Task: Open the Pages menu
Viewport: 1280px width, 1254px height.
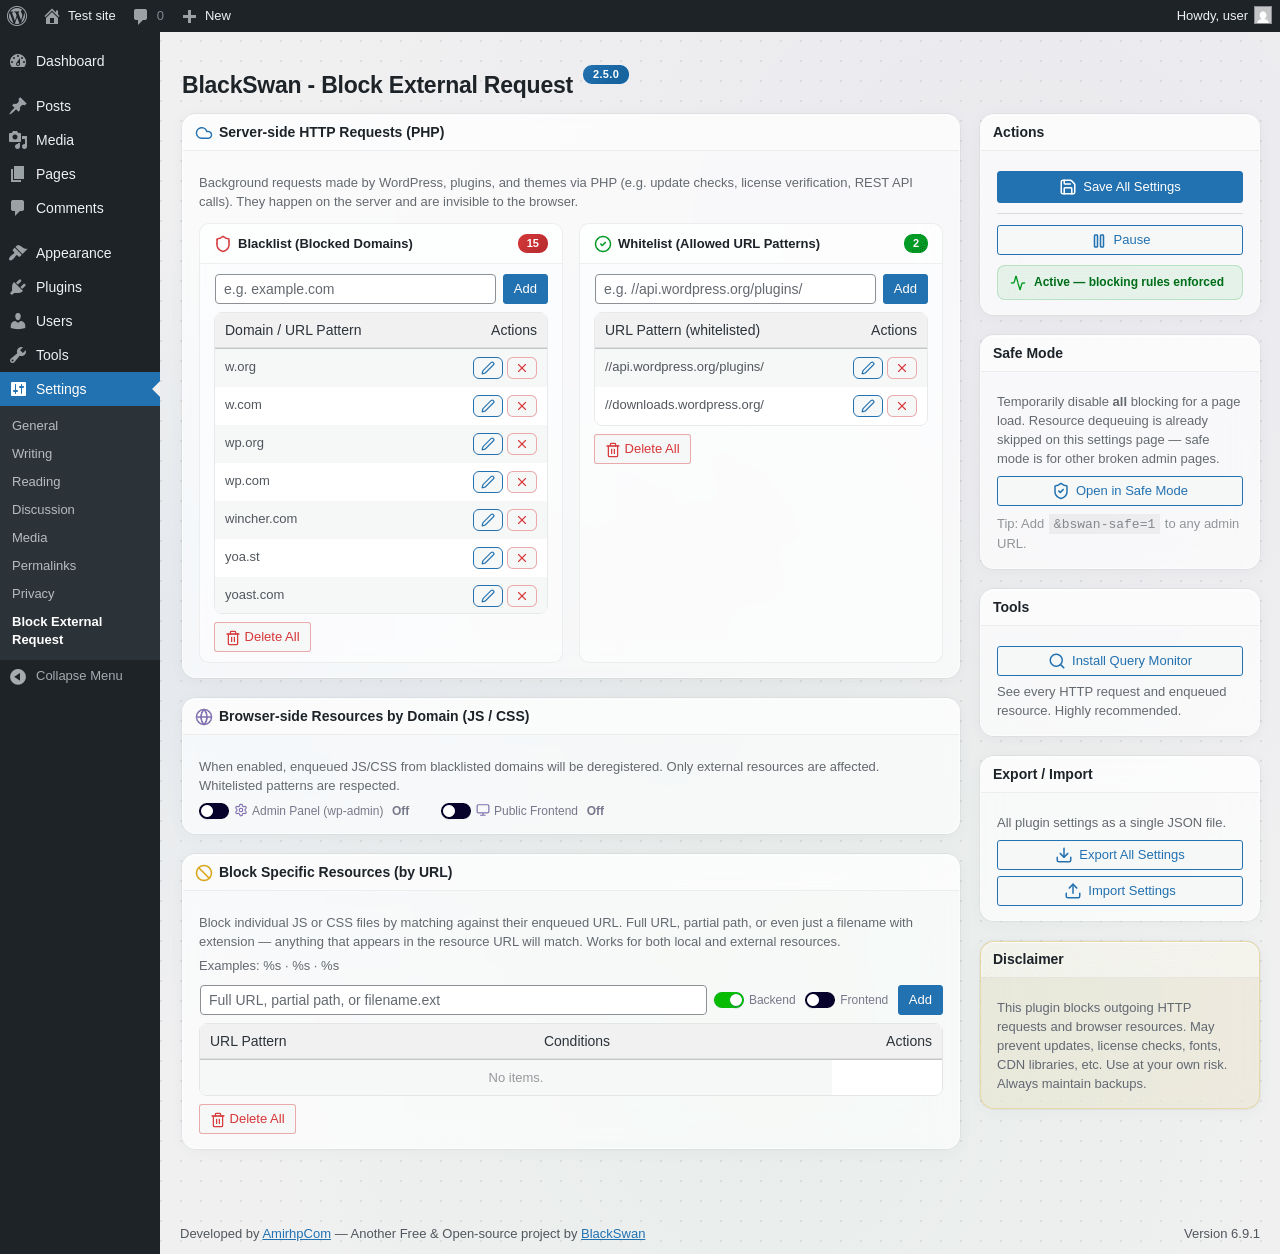Action: coord(80,174)
